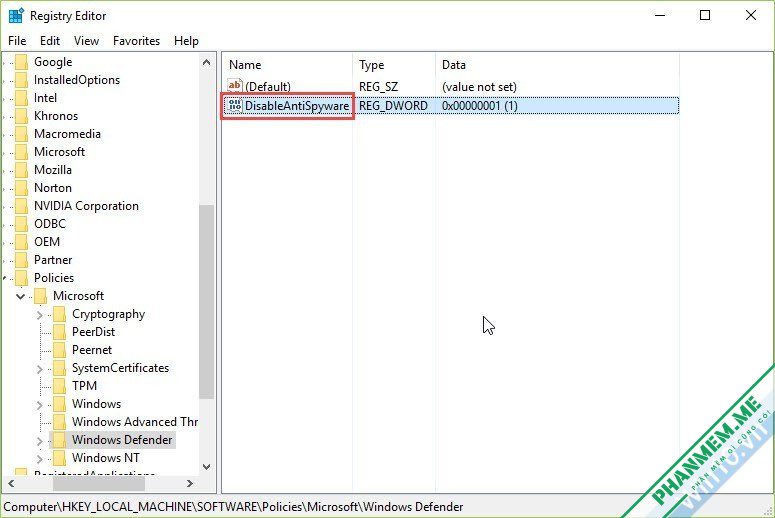Open the File menu

(17, 41)
